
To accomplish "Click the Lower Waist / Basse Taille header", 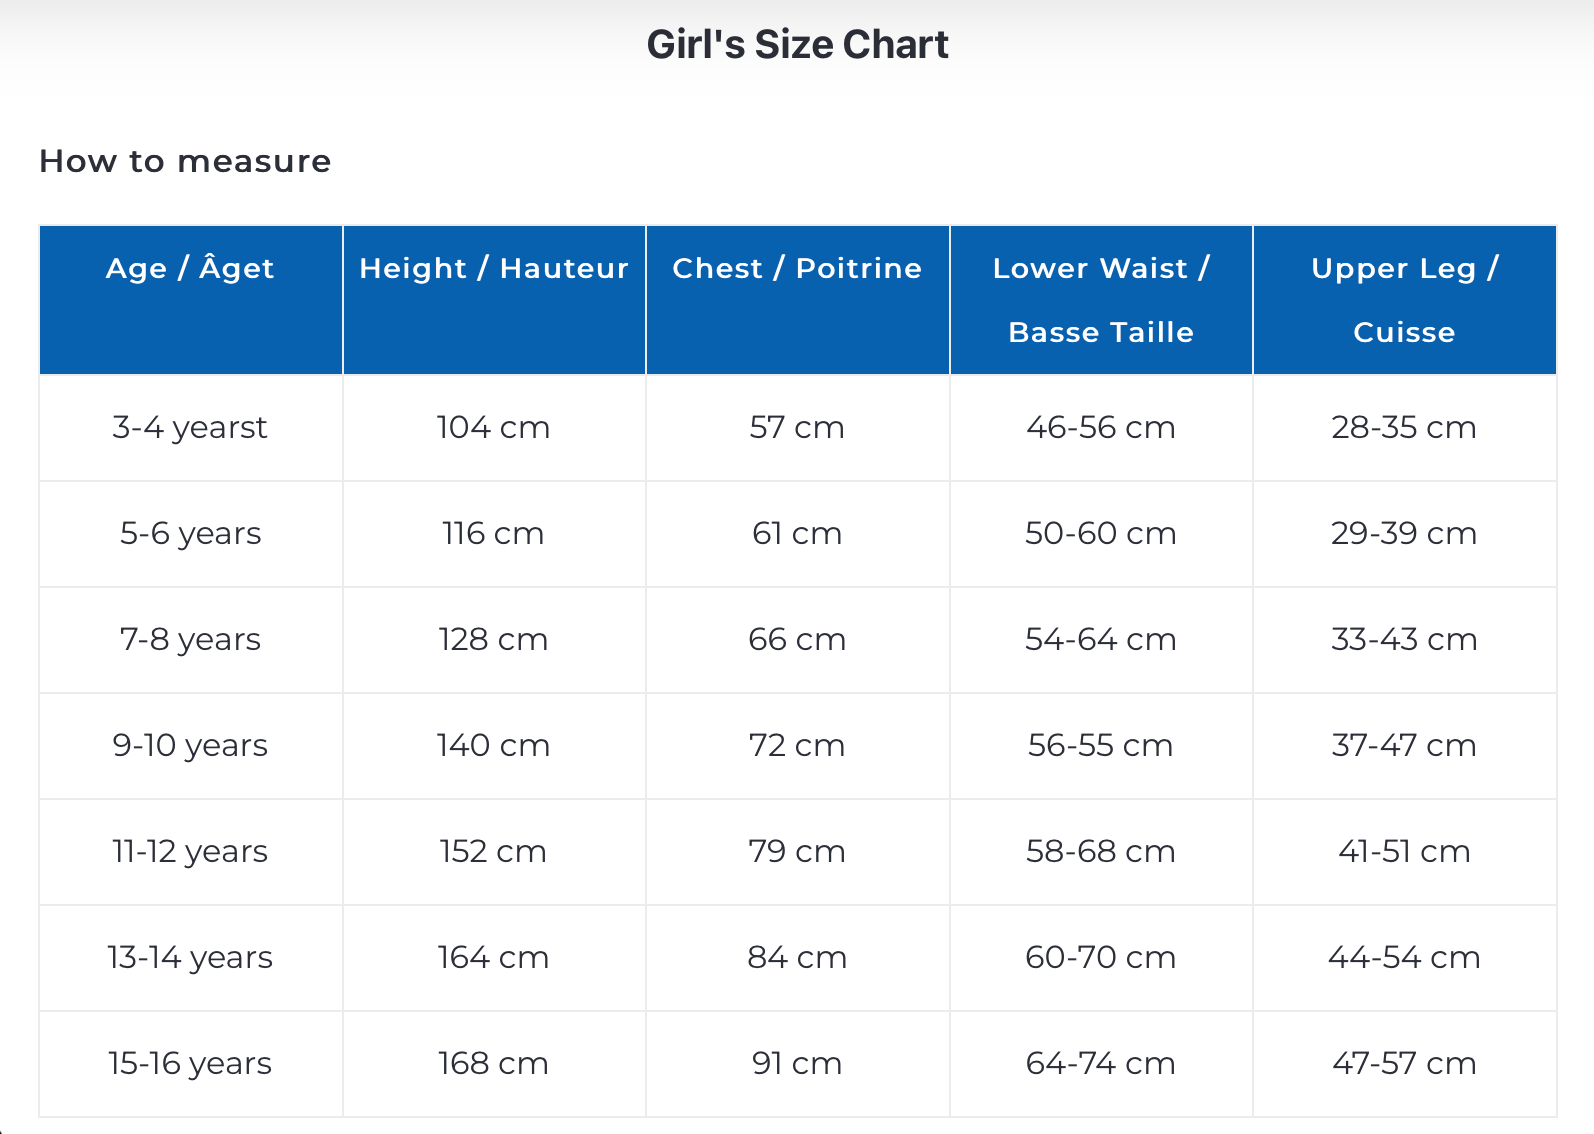I will point(1101,299).
